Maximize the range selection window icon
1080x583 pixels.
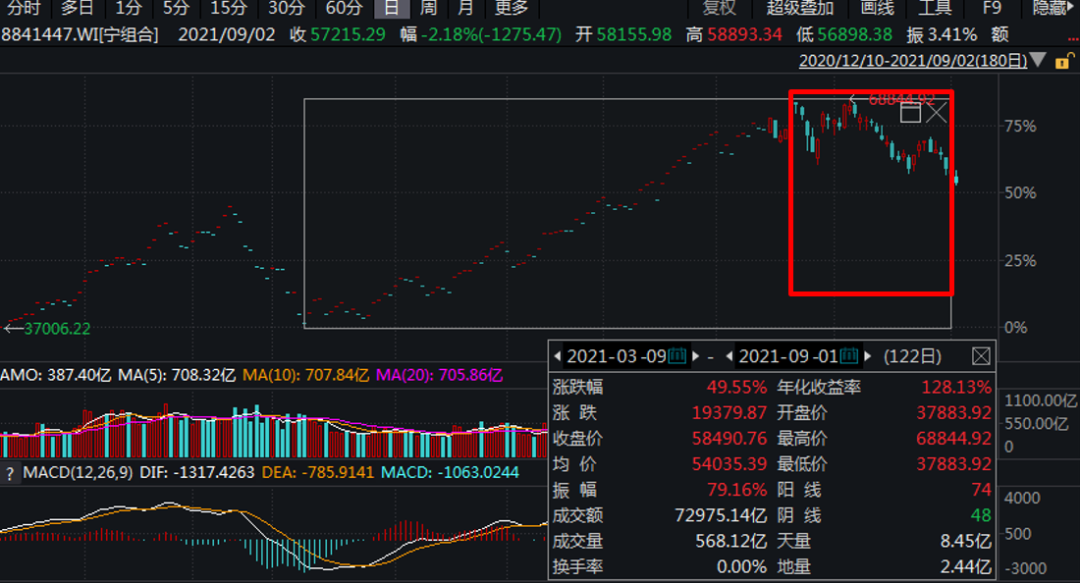911,113
